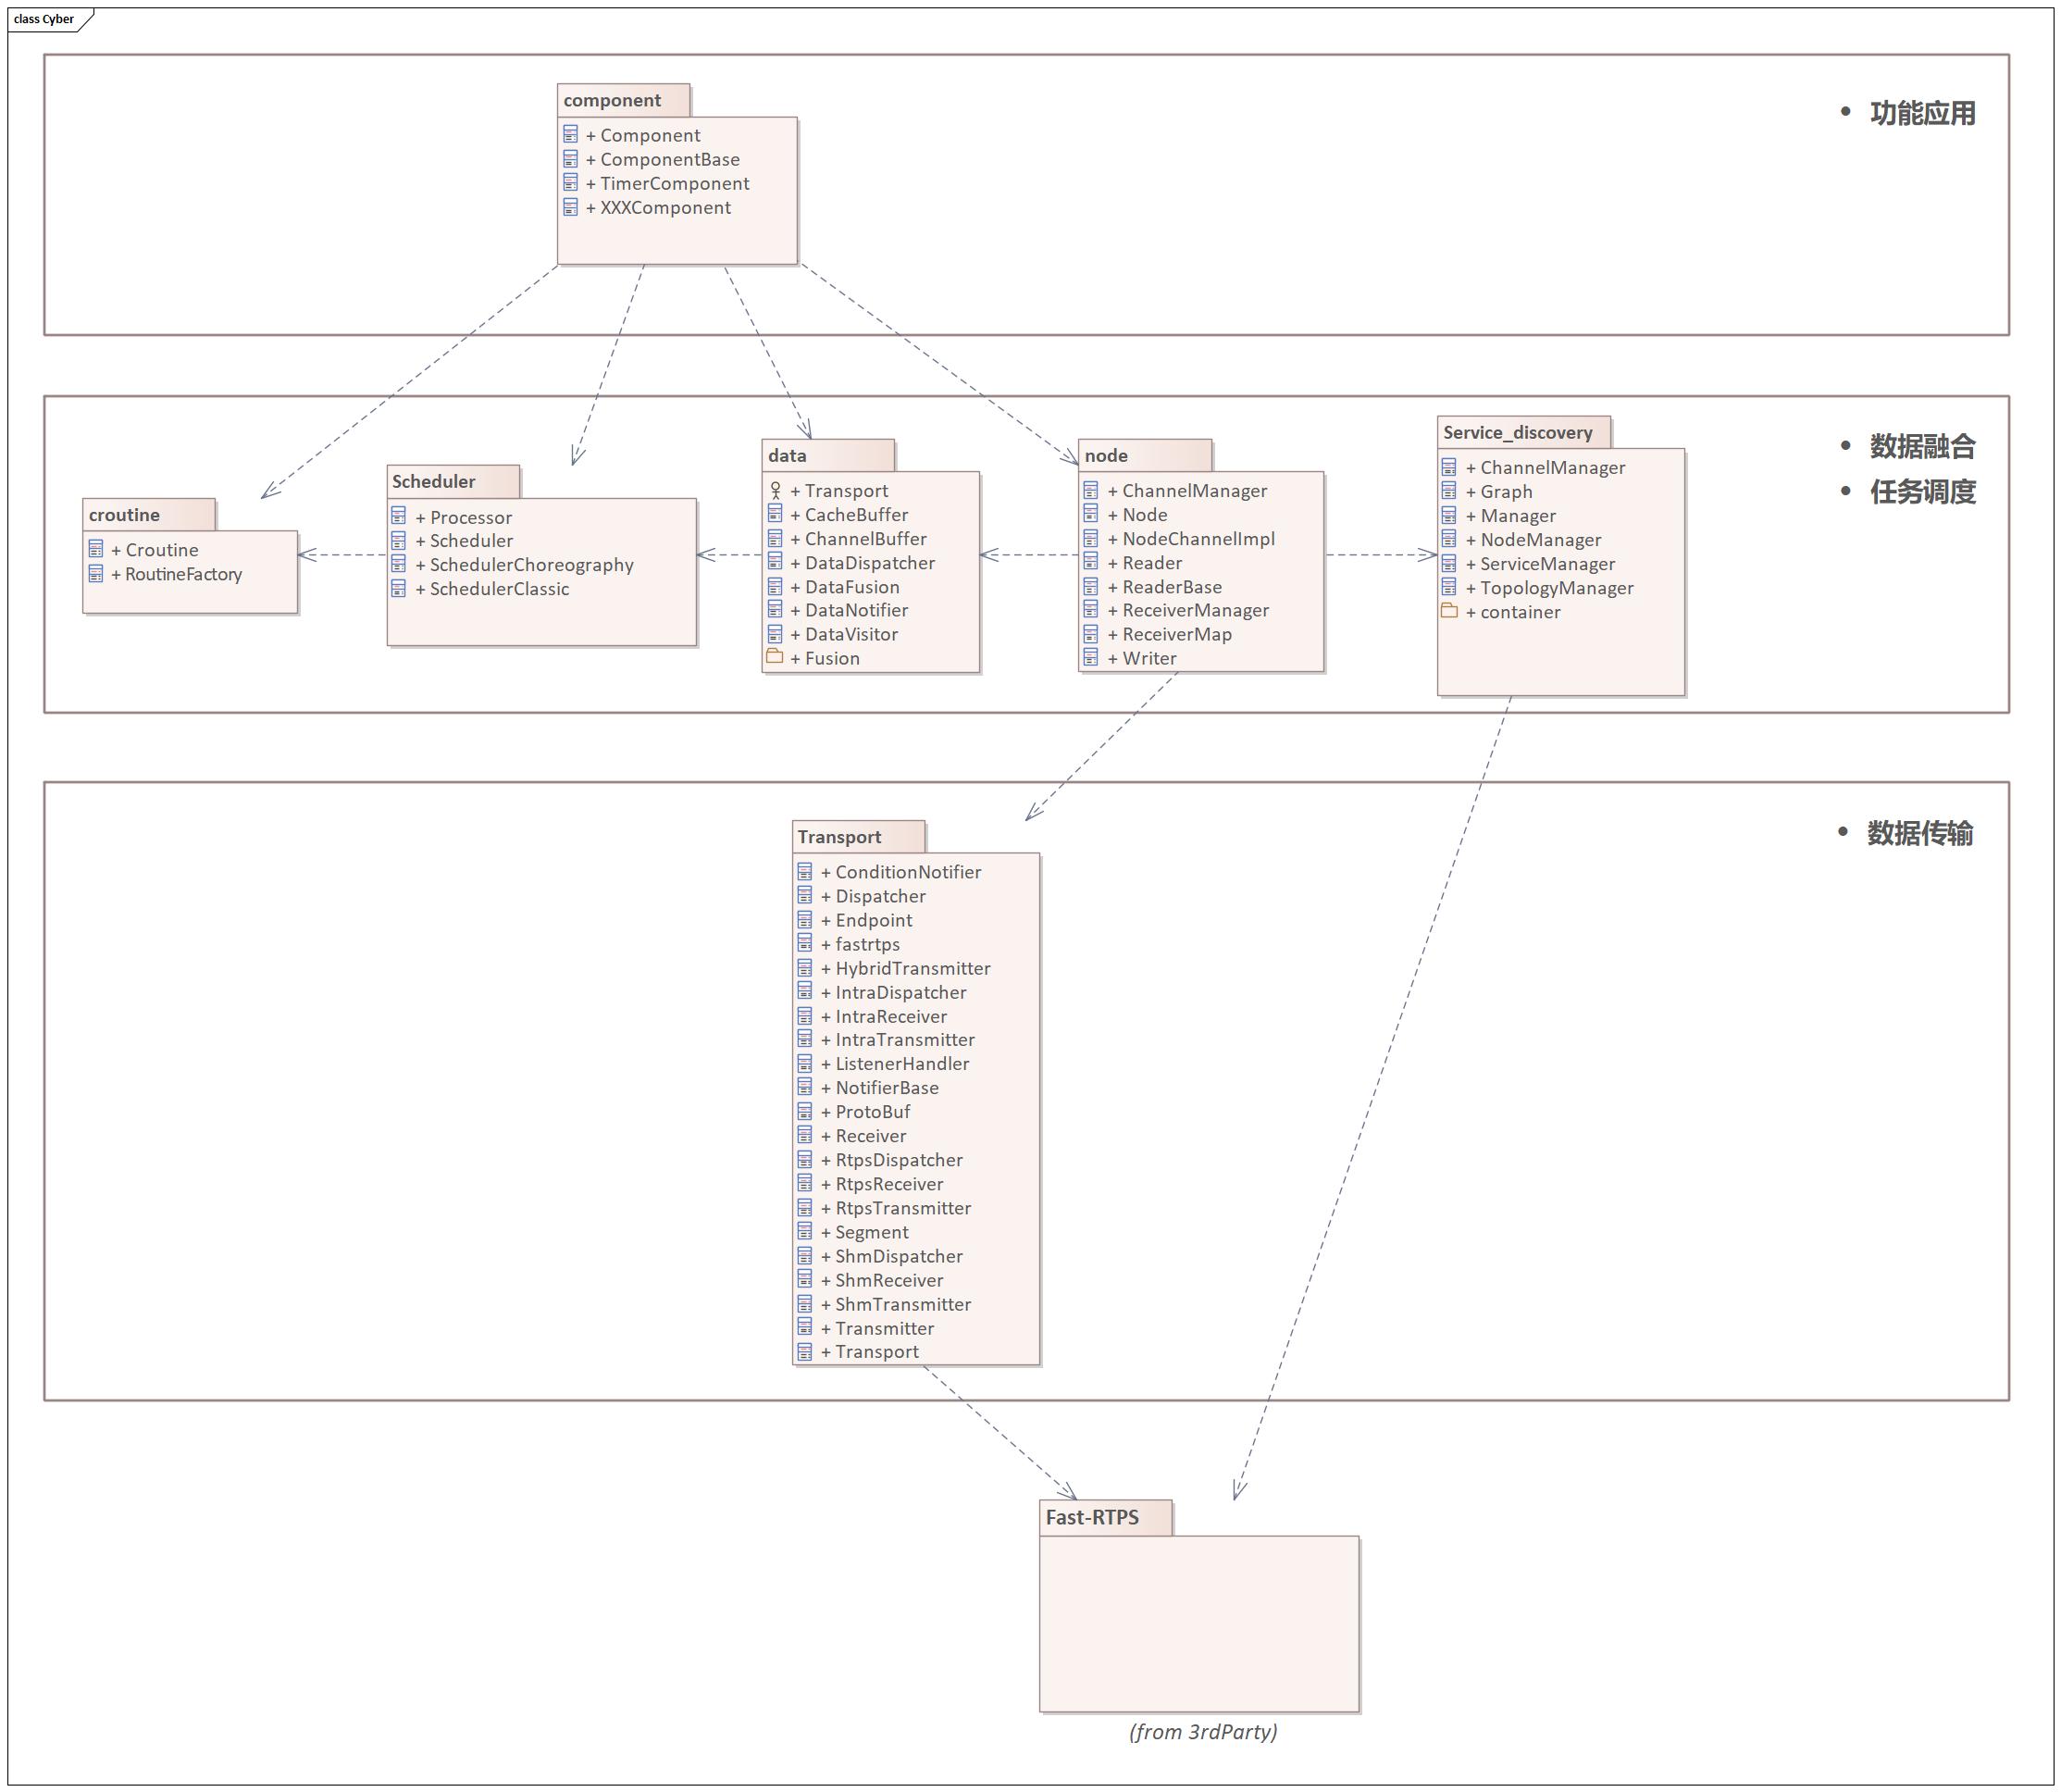Select the + IntraReceiver entry
The image size is (2061, 1792).
(x=883, y=1016)
